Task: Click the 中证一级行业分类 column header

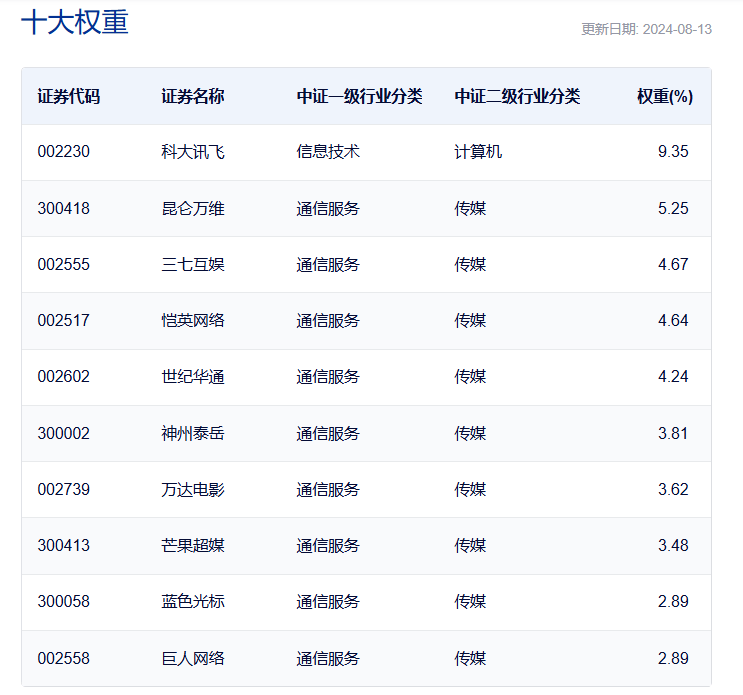Action: point(360,96)
